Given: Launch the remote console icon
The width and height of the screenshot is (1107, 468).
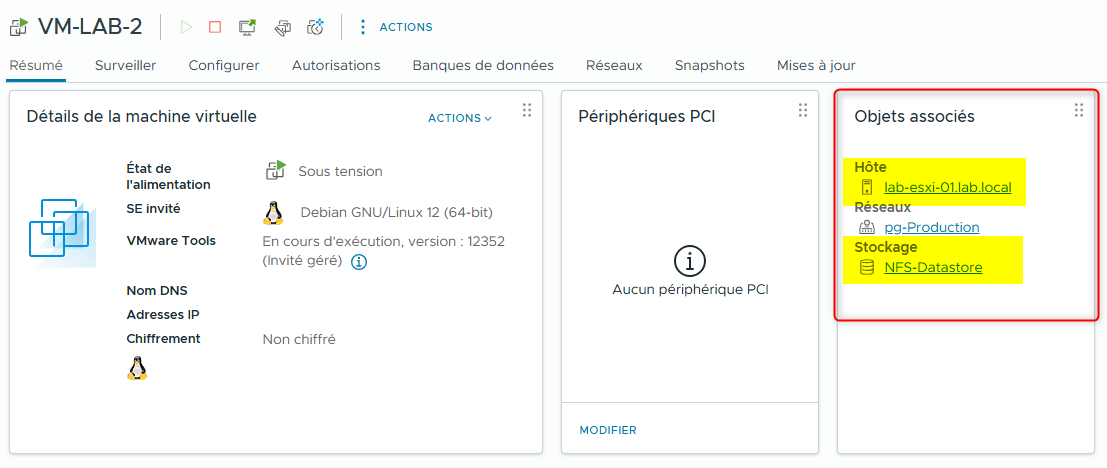Looking at the screenshot, I should [248, 28].
